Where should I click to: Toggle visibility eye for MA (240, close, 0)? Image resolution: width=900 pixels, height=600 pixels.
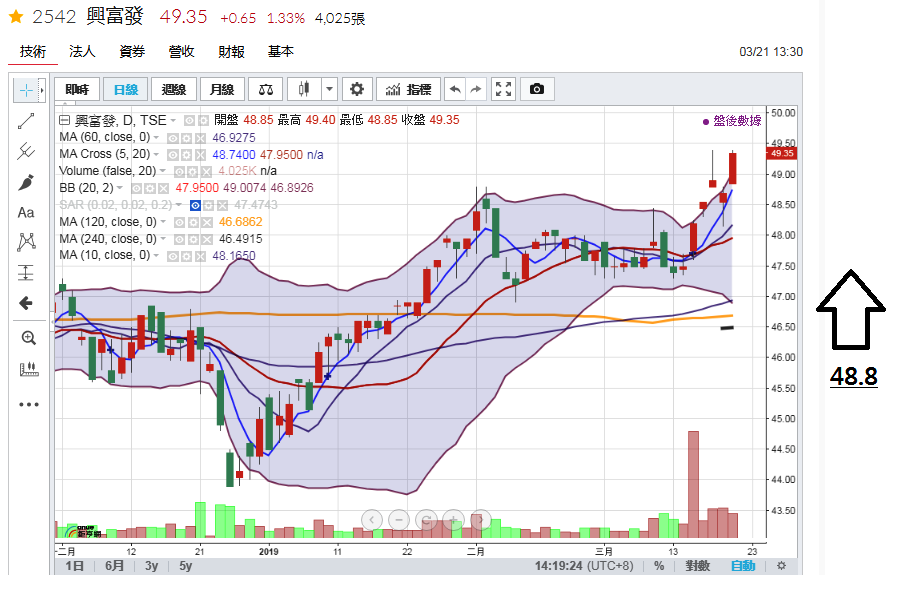pos(180,239)
